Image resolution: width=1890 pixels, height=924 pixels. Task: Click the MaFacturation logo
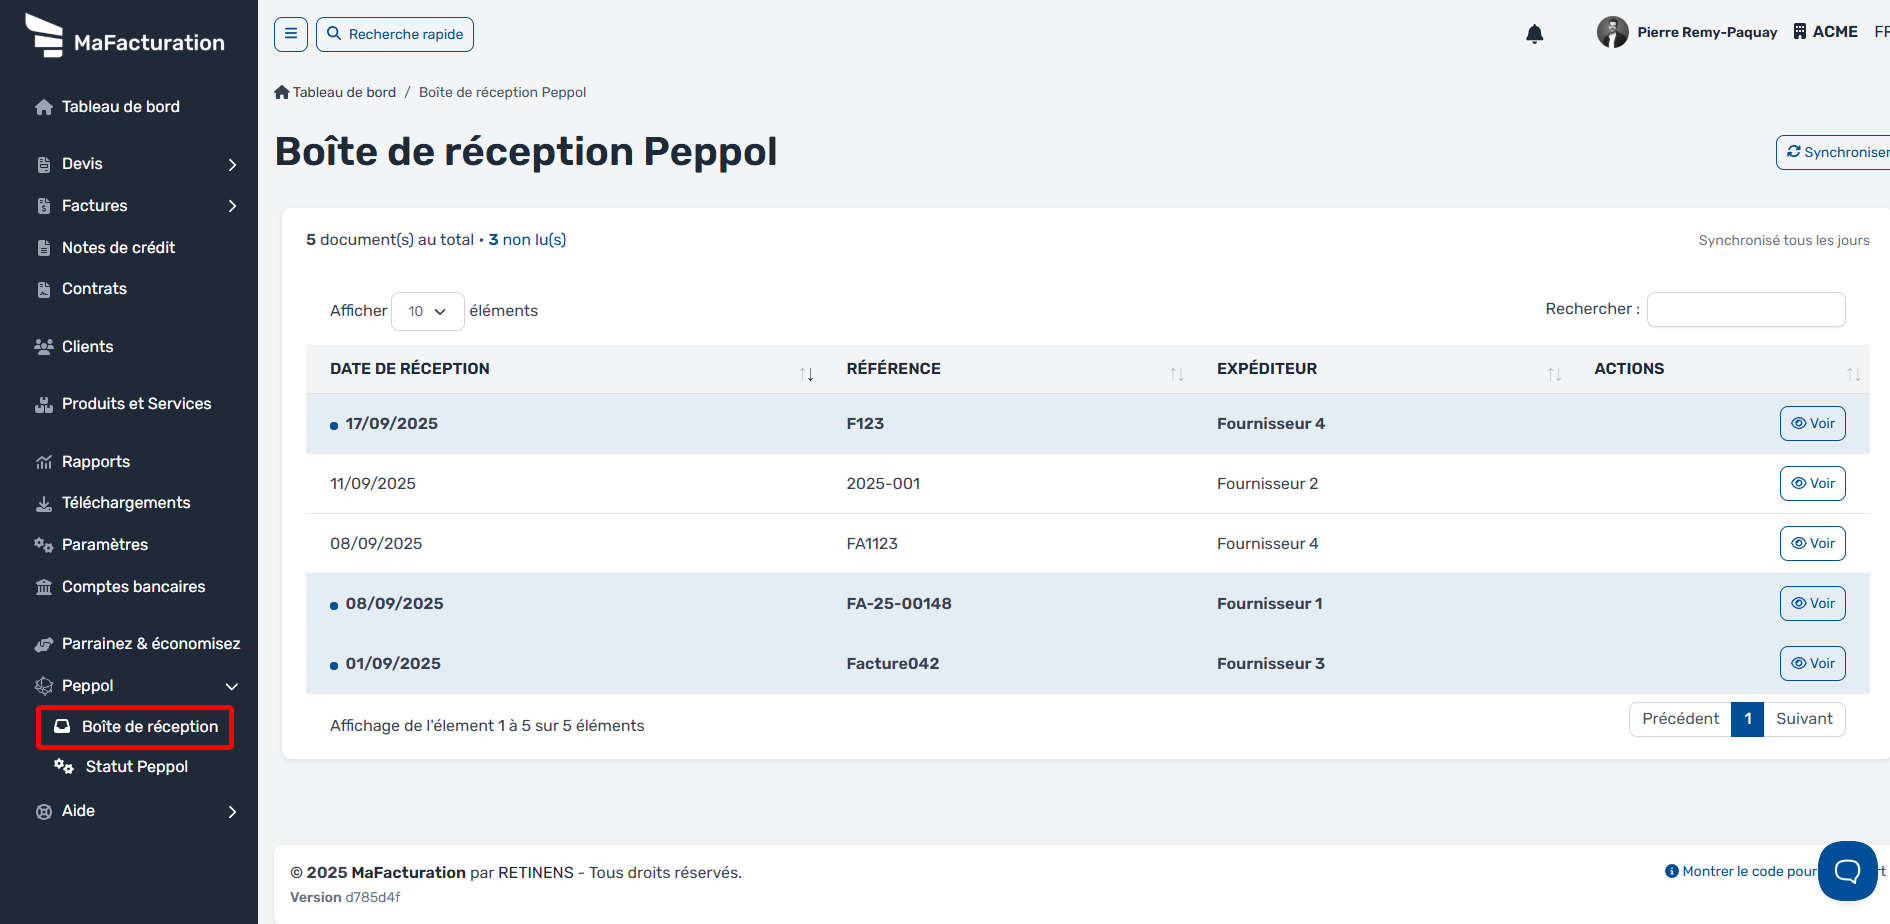[125, 36]
